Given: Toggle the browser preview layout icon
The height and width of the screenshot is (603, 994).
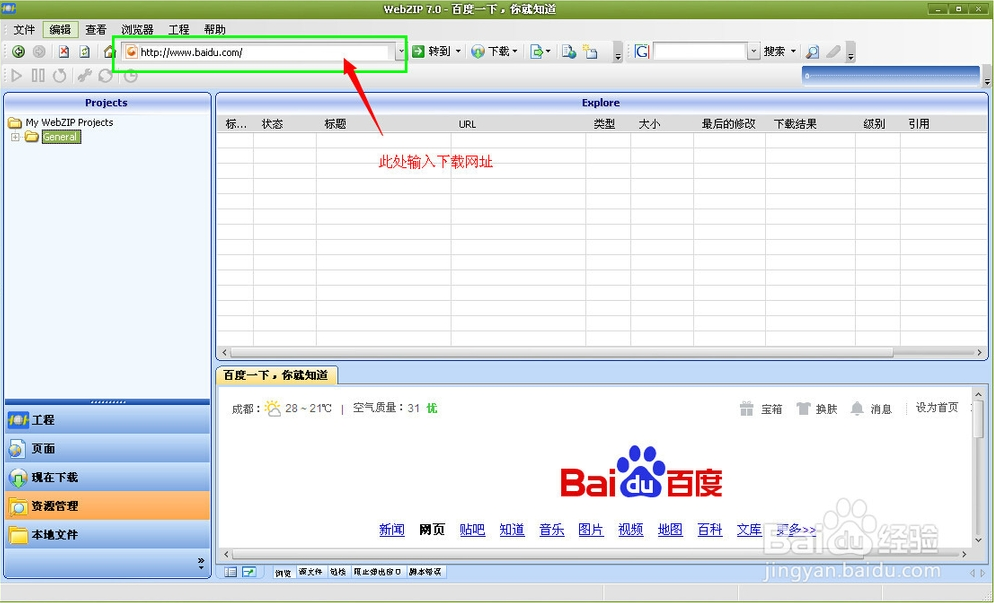Looking at the screenshot, I should coord(248,572).
